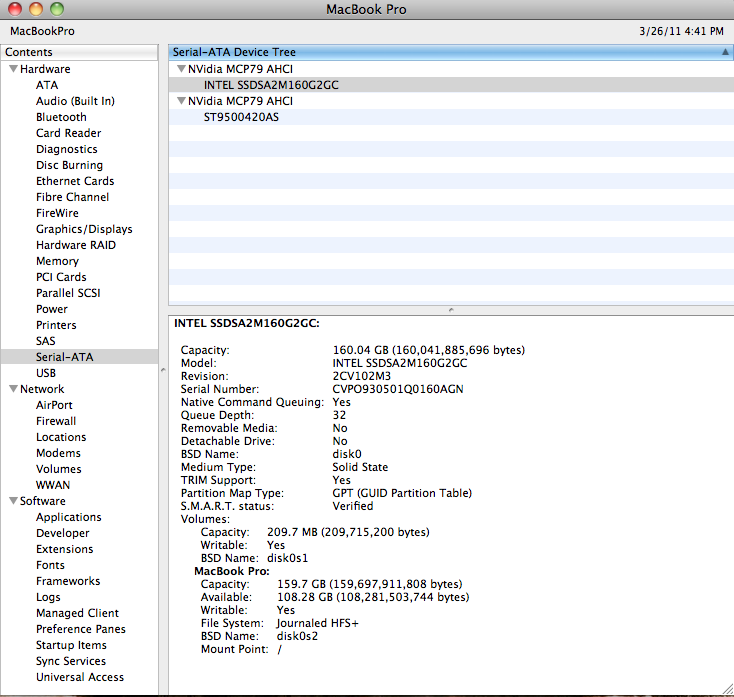Click the disk0s2 BSD name value
The image size is (734, 697).
click(297, 637)
